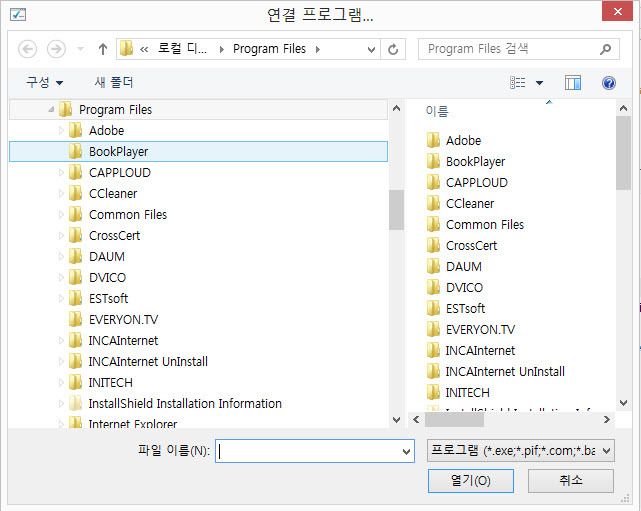Viewport: 641px width, 511px height.
Task: Expand the Program Files breadcrumb chevron
Action: [318, 49]
